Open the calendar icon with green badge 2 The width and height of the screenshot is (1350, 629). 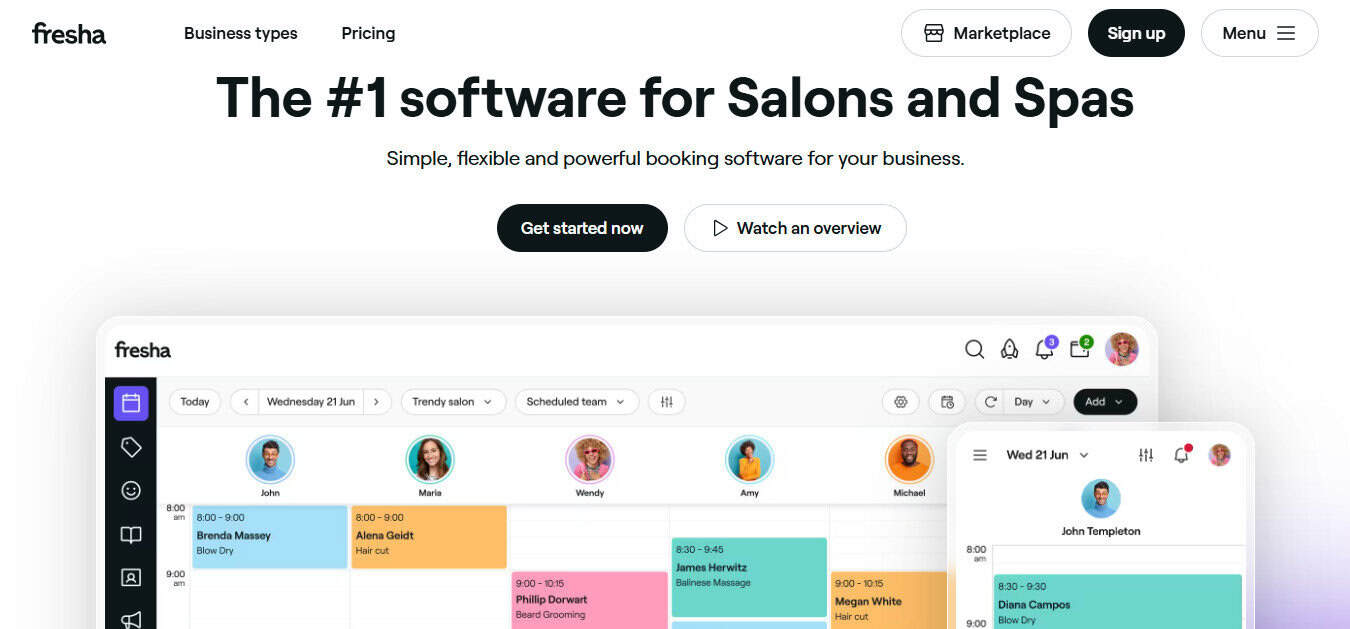pyautogui.click(x=1081, y=348)
